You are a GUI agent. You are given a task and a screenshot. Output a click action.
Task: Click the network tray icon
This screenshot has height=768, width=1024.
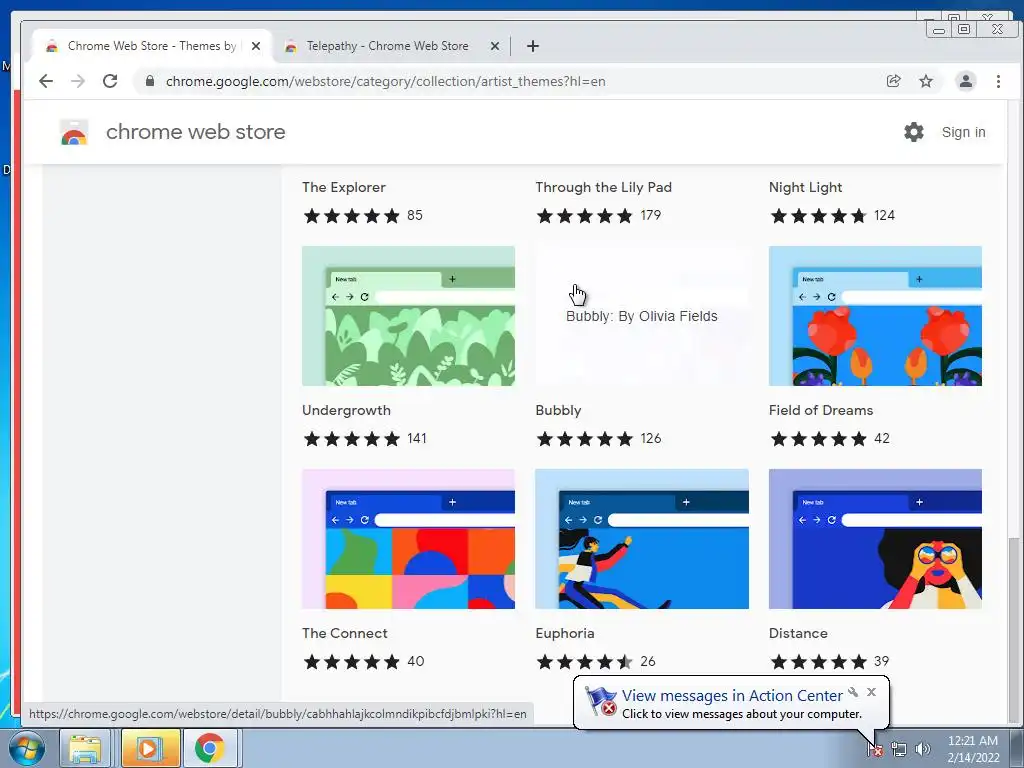tap(899, 749)
